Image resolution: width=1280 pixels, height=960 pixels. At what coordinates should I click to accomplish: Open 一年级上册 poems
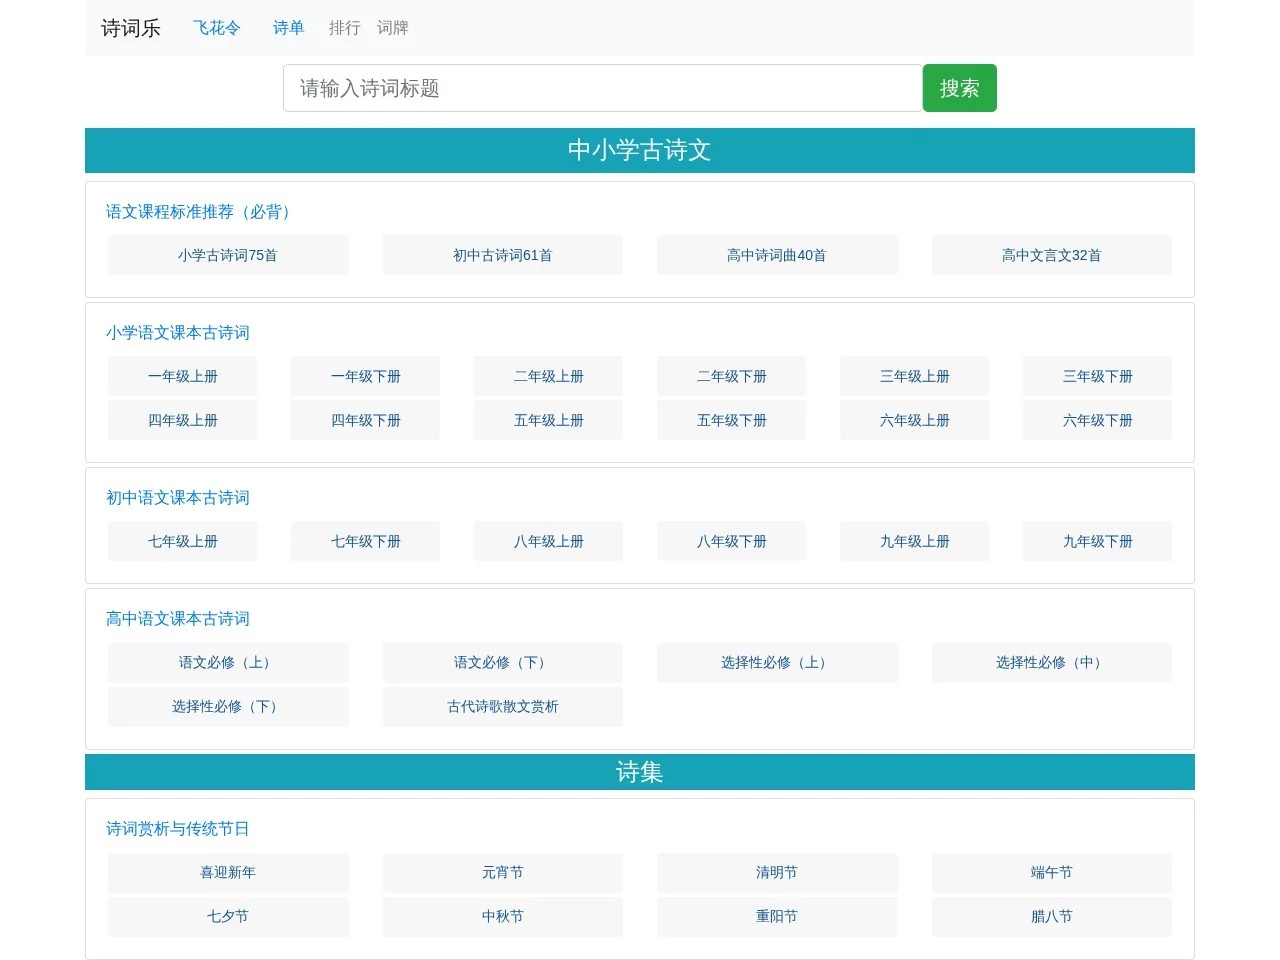pyautogui.click(x=182, y=376)
